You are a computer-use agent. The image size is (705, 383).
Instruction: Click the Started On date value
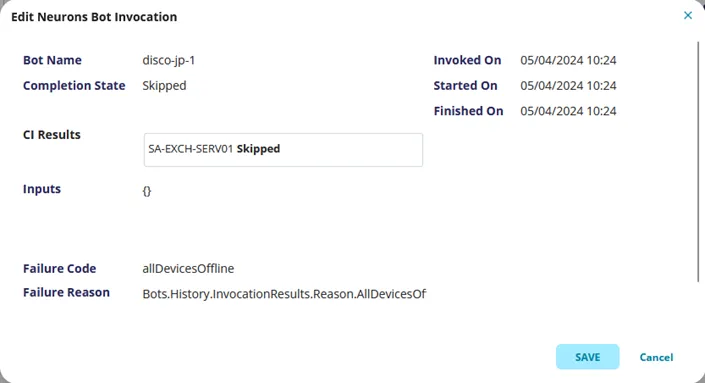[x=568, y=85]
